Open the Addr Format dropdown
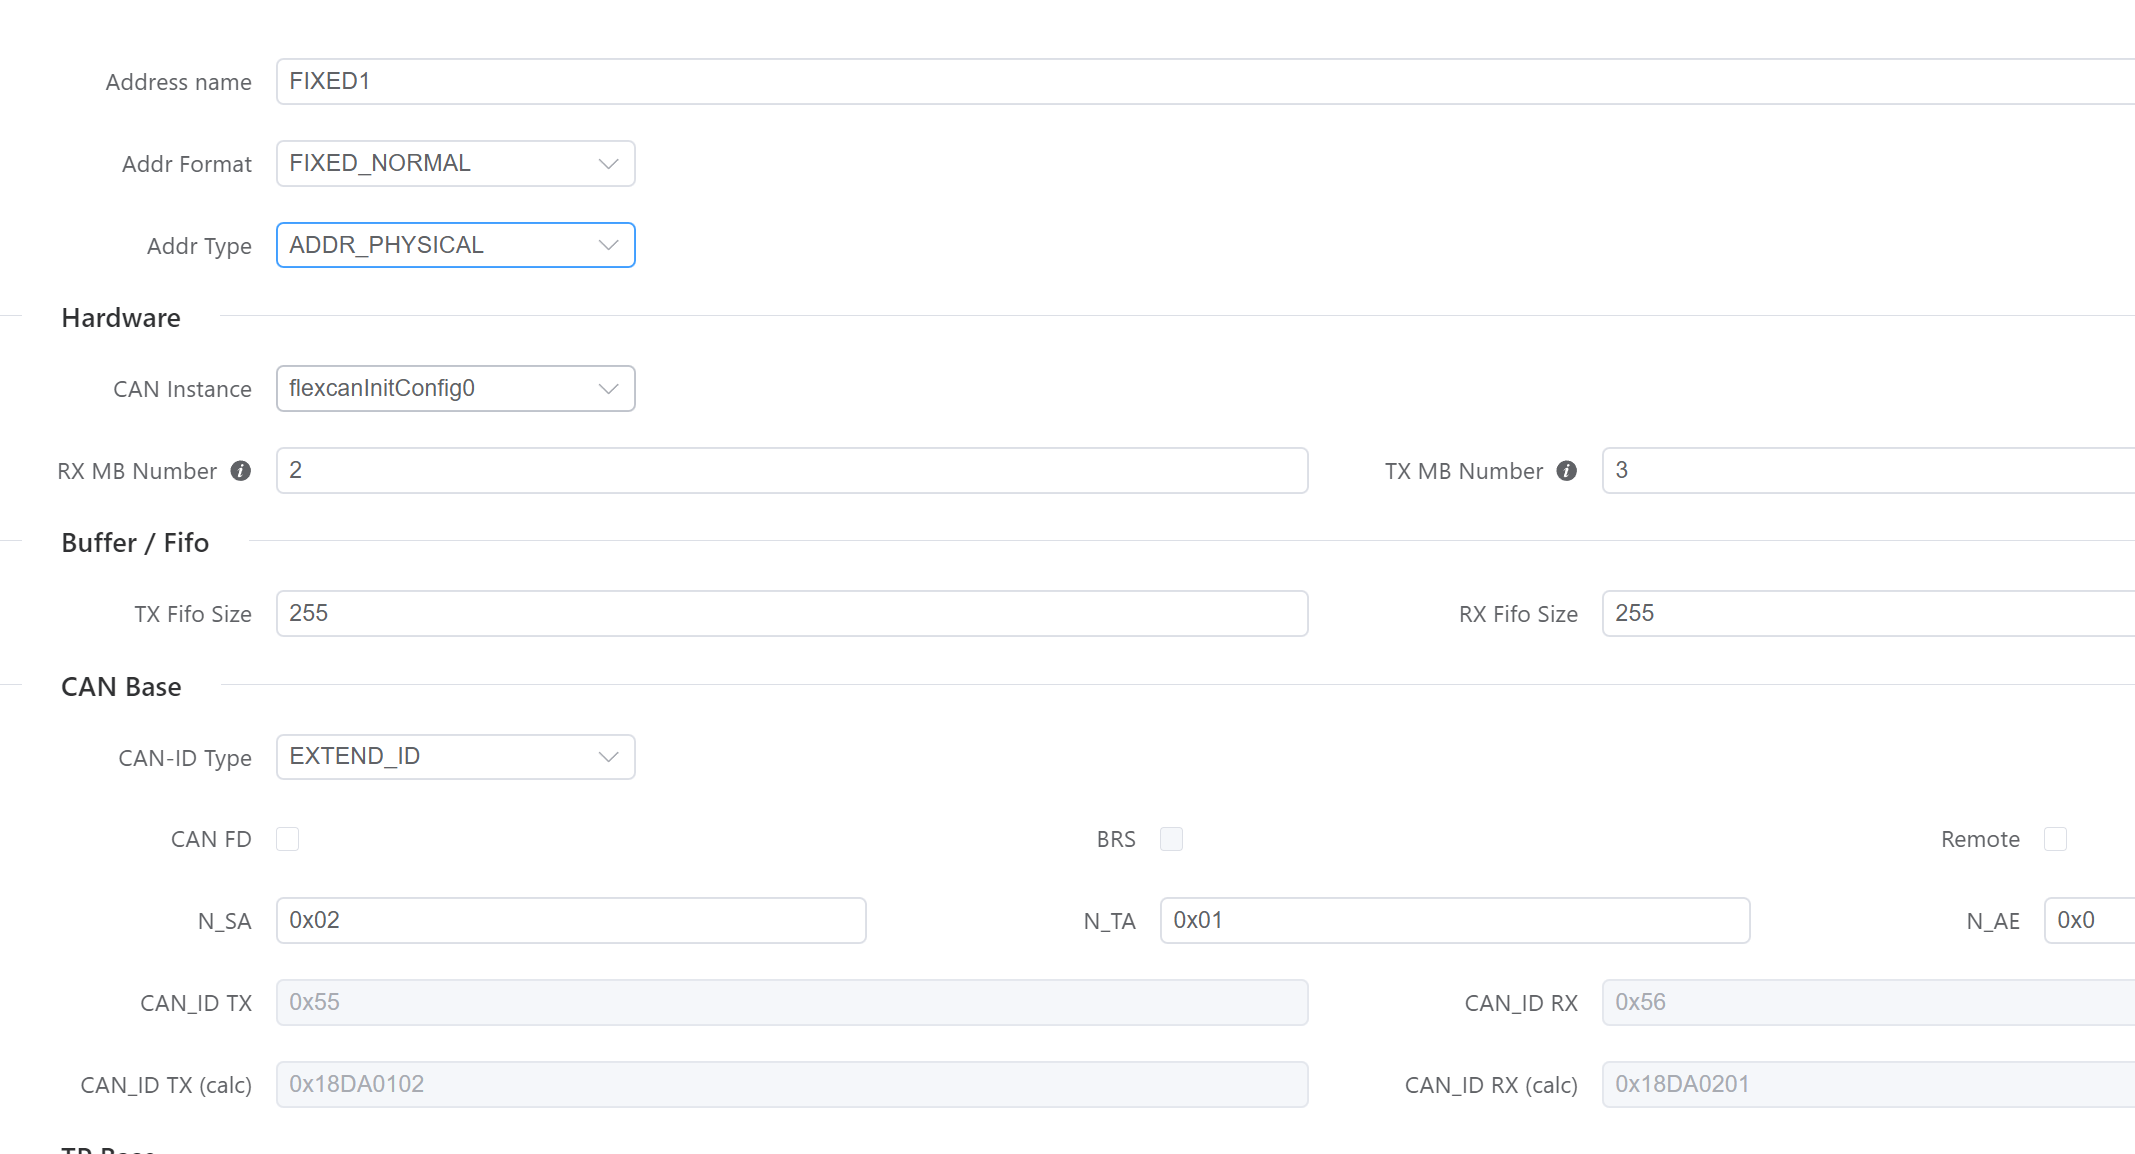2135x1154 pixels. tap(455, 164)
